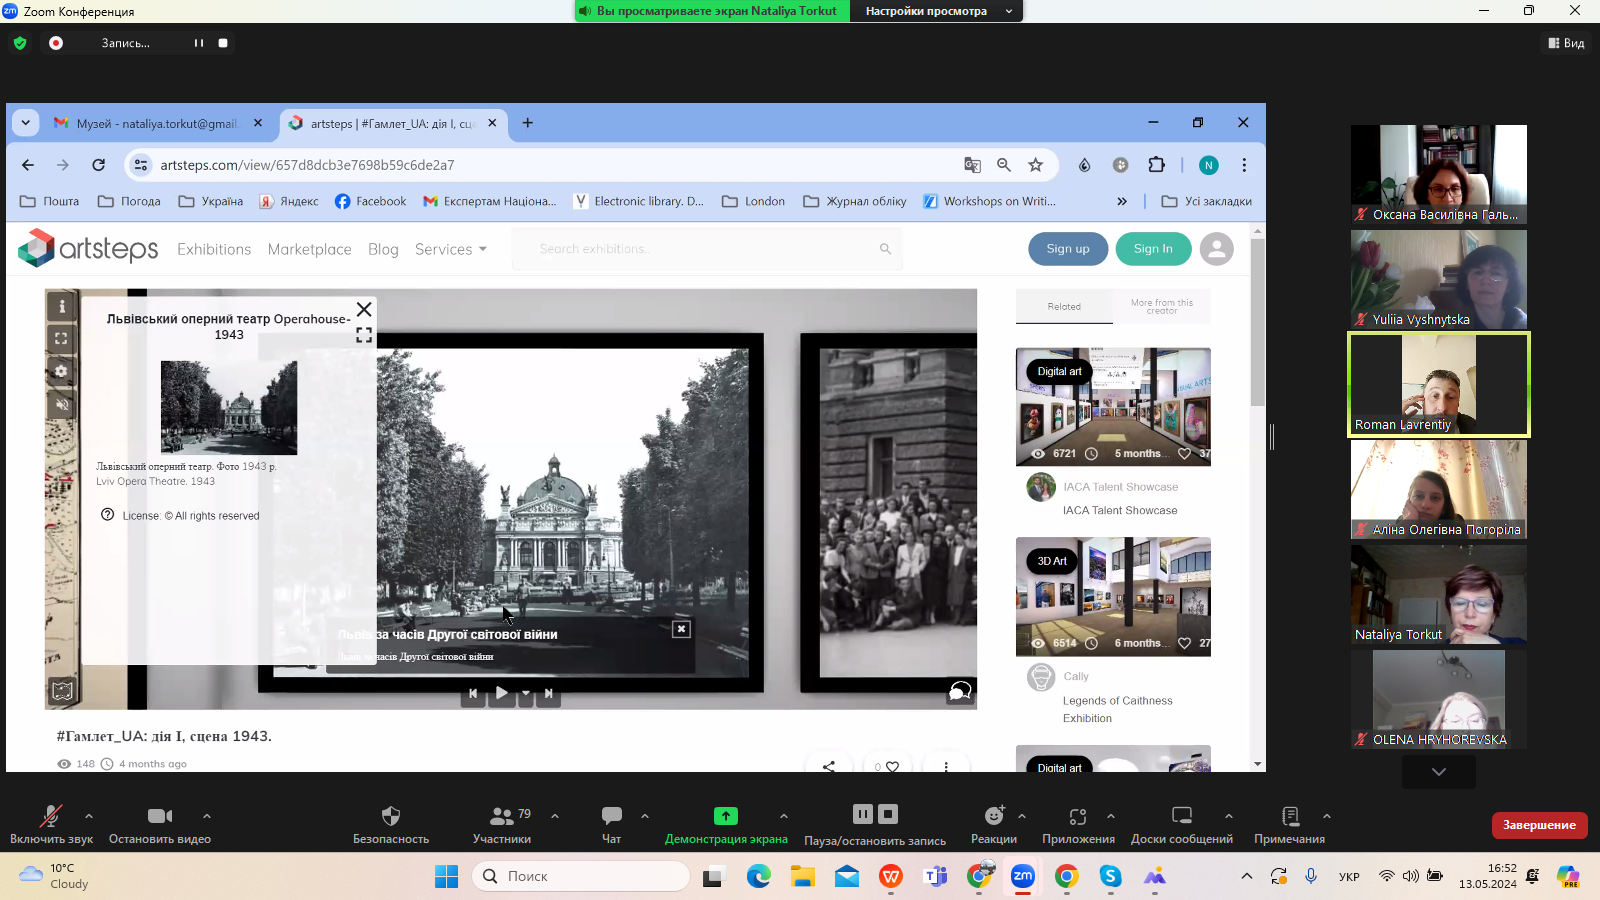Expand the participants options arrow

point(555,816)
